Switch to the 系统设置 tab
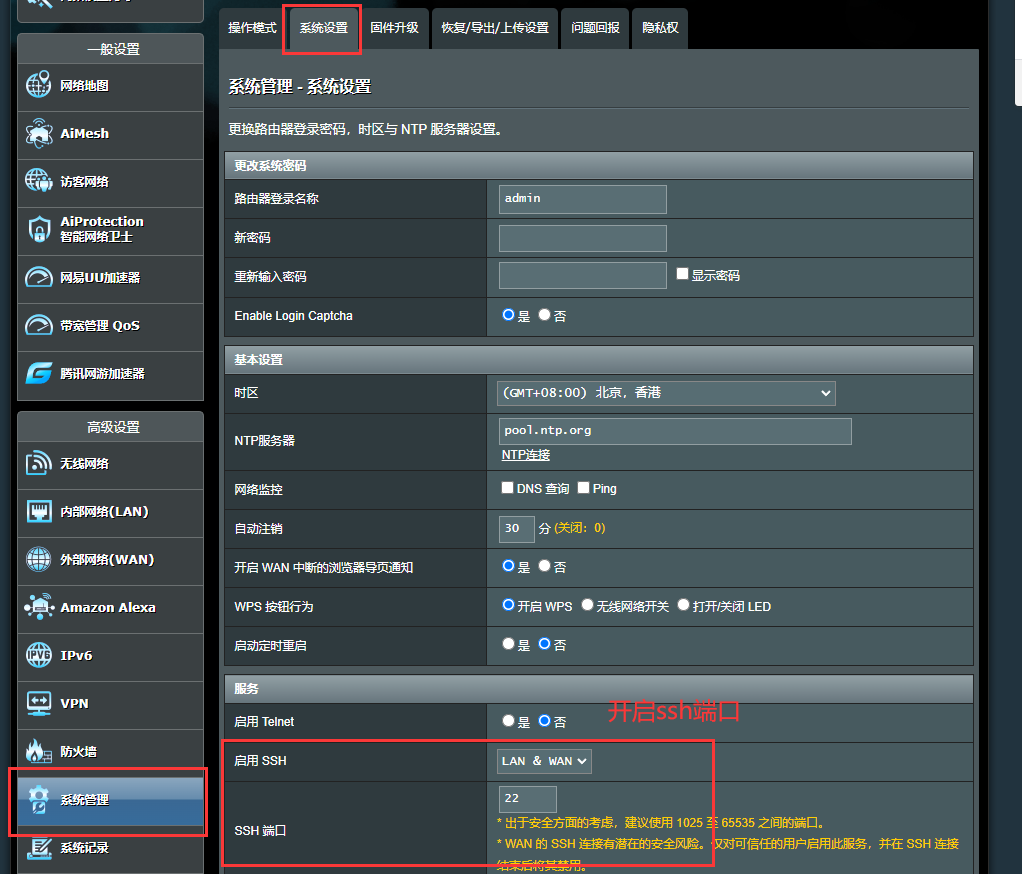1022x874 pixels. pyautogui.click(x=324, y=28)
